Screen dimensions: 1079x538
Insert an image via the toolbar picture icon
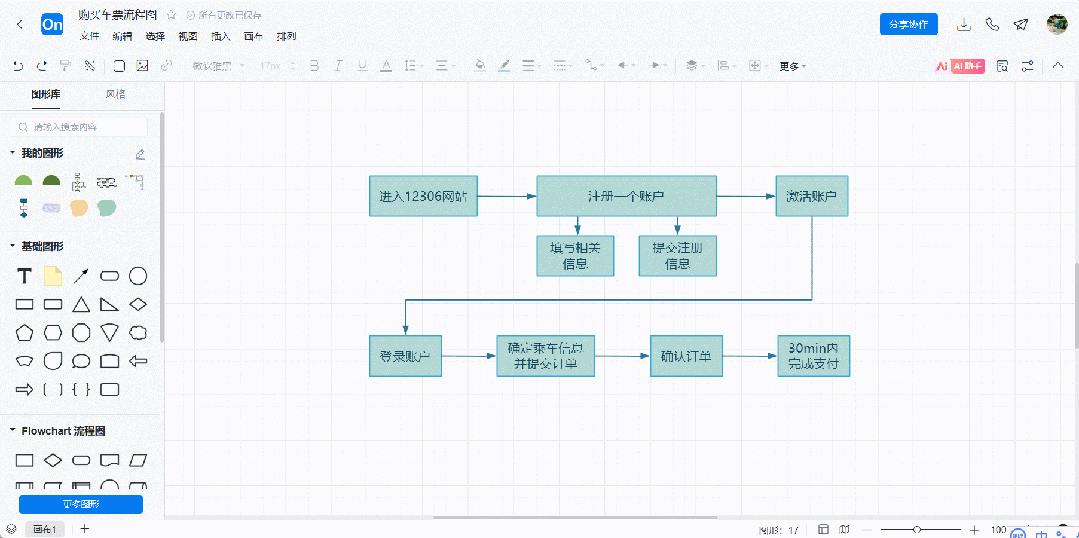(x=142, y=66)
